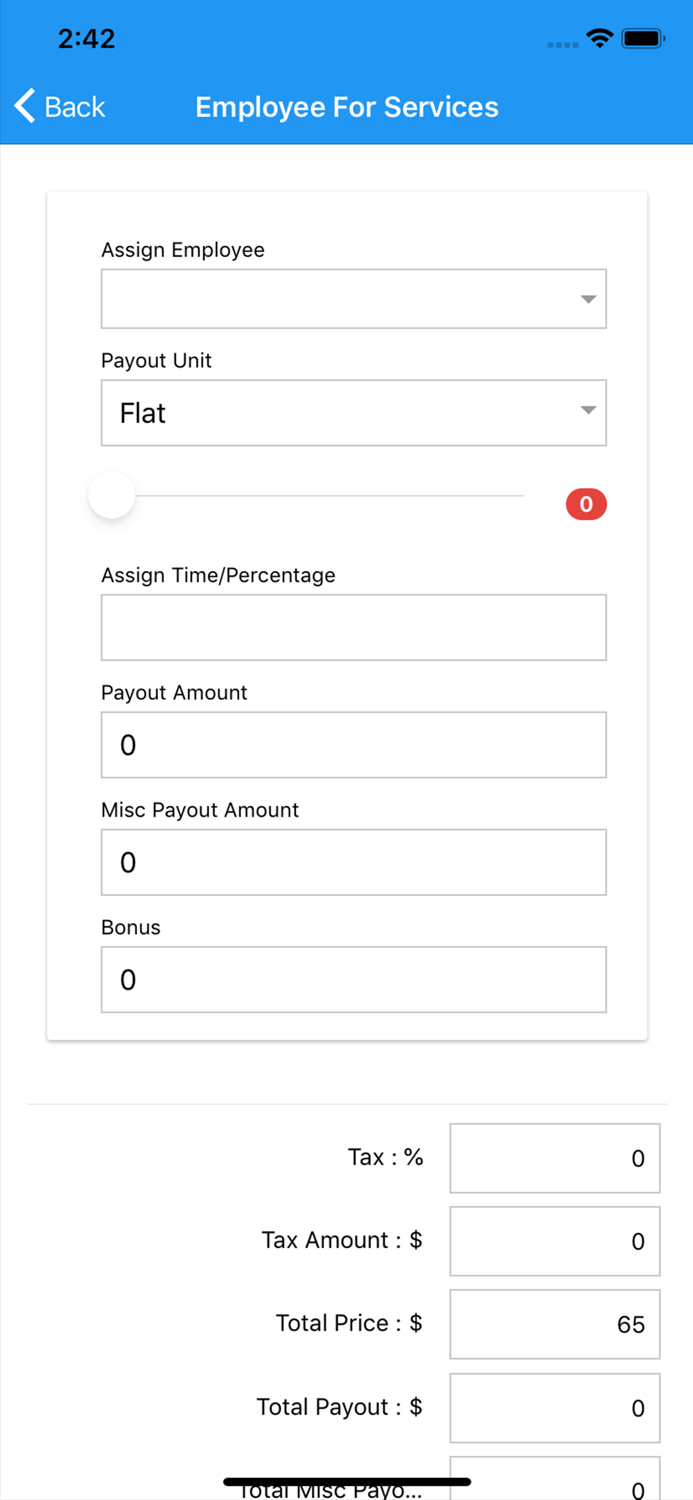
Task: Open the Assign Employee dropdown
Action: (340, 299)
